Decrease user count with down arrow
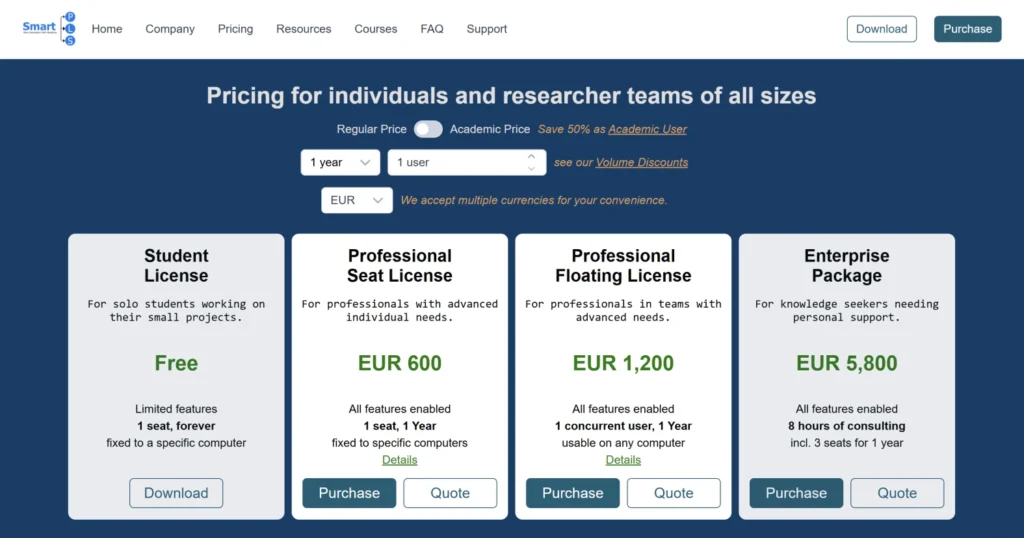The height and width of the screenshot is (538, 1024). pos(532,168)
